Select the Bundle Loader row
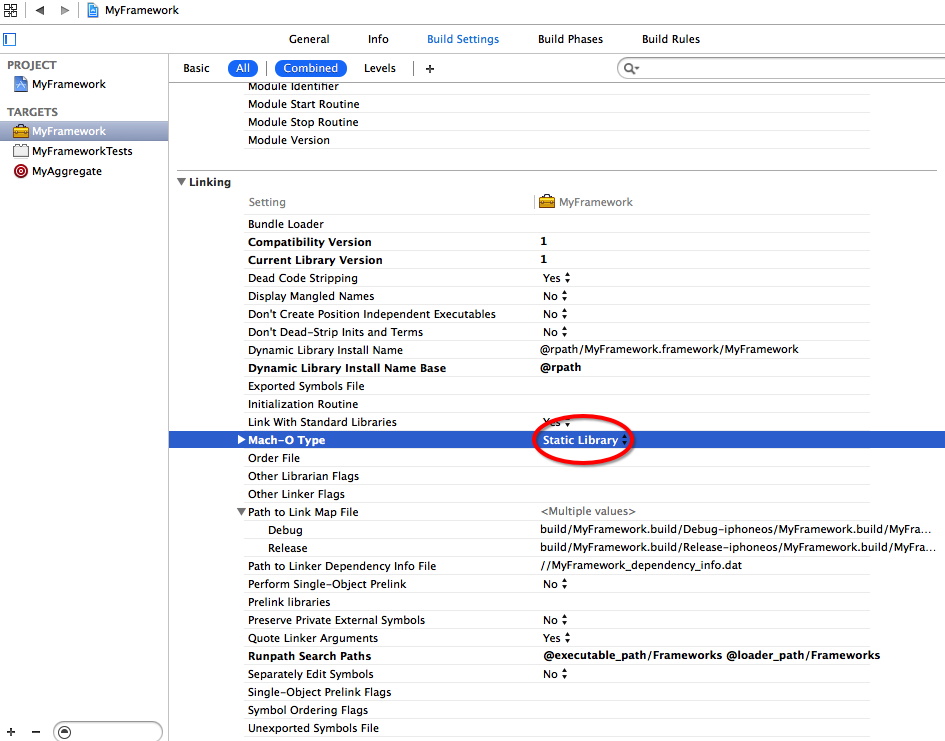Screen dimensions: 945x741 558,224
